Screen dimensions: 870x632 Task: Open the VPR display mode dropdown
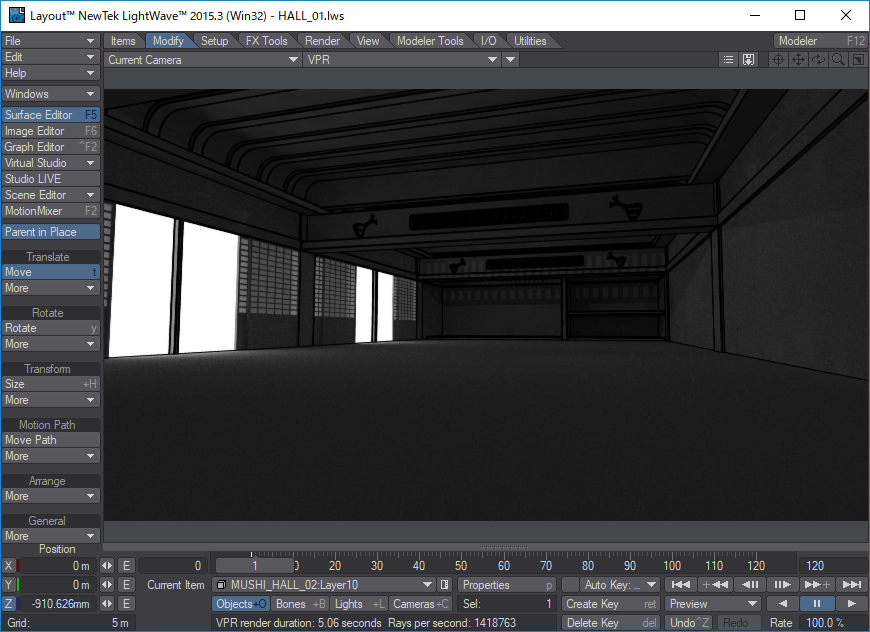(402, 59)
